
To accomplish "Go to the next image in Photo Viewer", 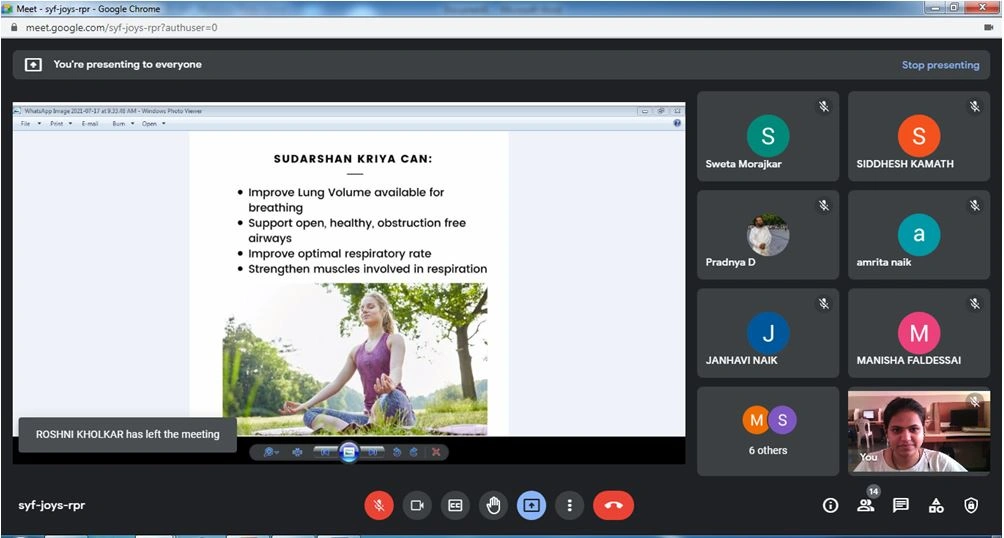I will coord(373,452).
